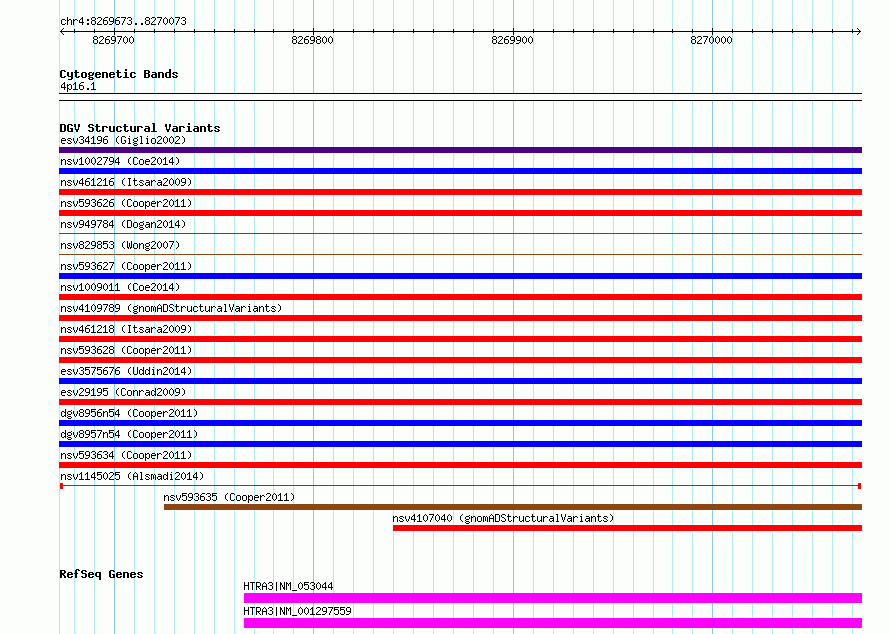Click ruler position 8270000
Viewport: 890px width, 634px height.
(711, 40)
